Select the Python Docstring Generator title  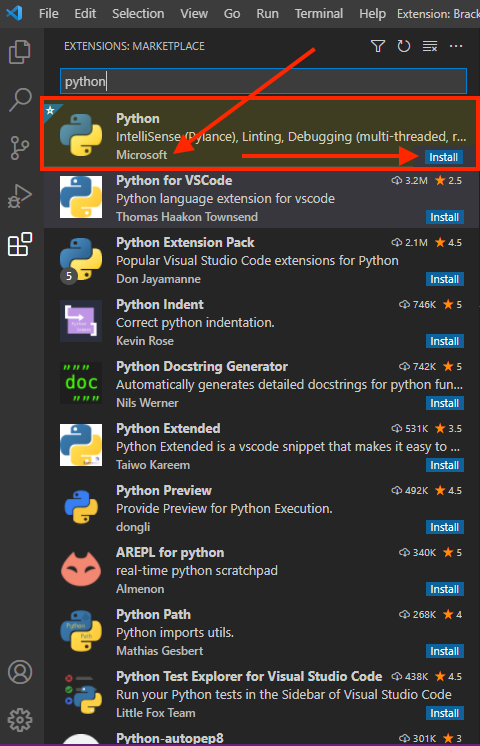tap(202, 366)
